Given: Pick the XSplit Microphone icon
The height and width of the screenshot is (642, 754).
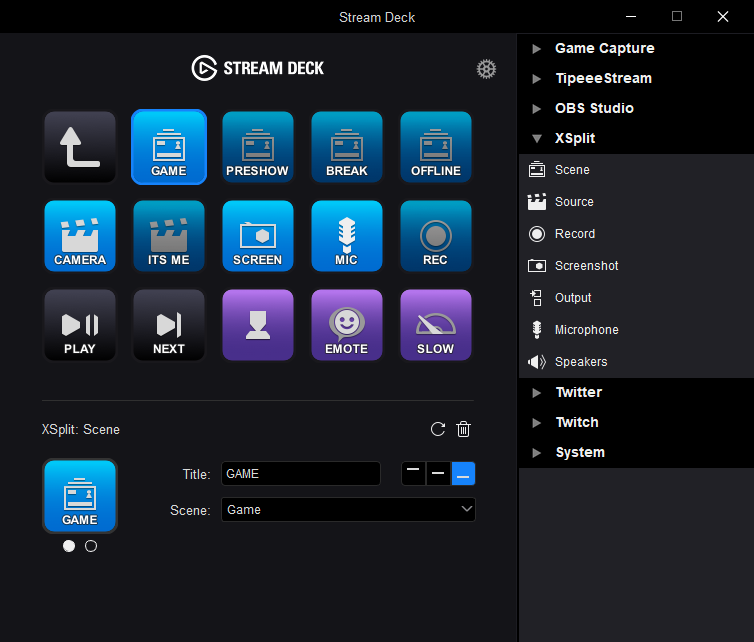Looking at the screenshot, I should point(537,330).
